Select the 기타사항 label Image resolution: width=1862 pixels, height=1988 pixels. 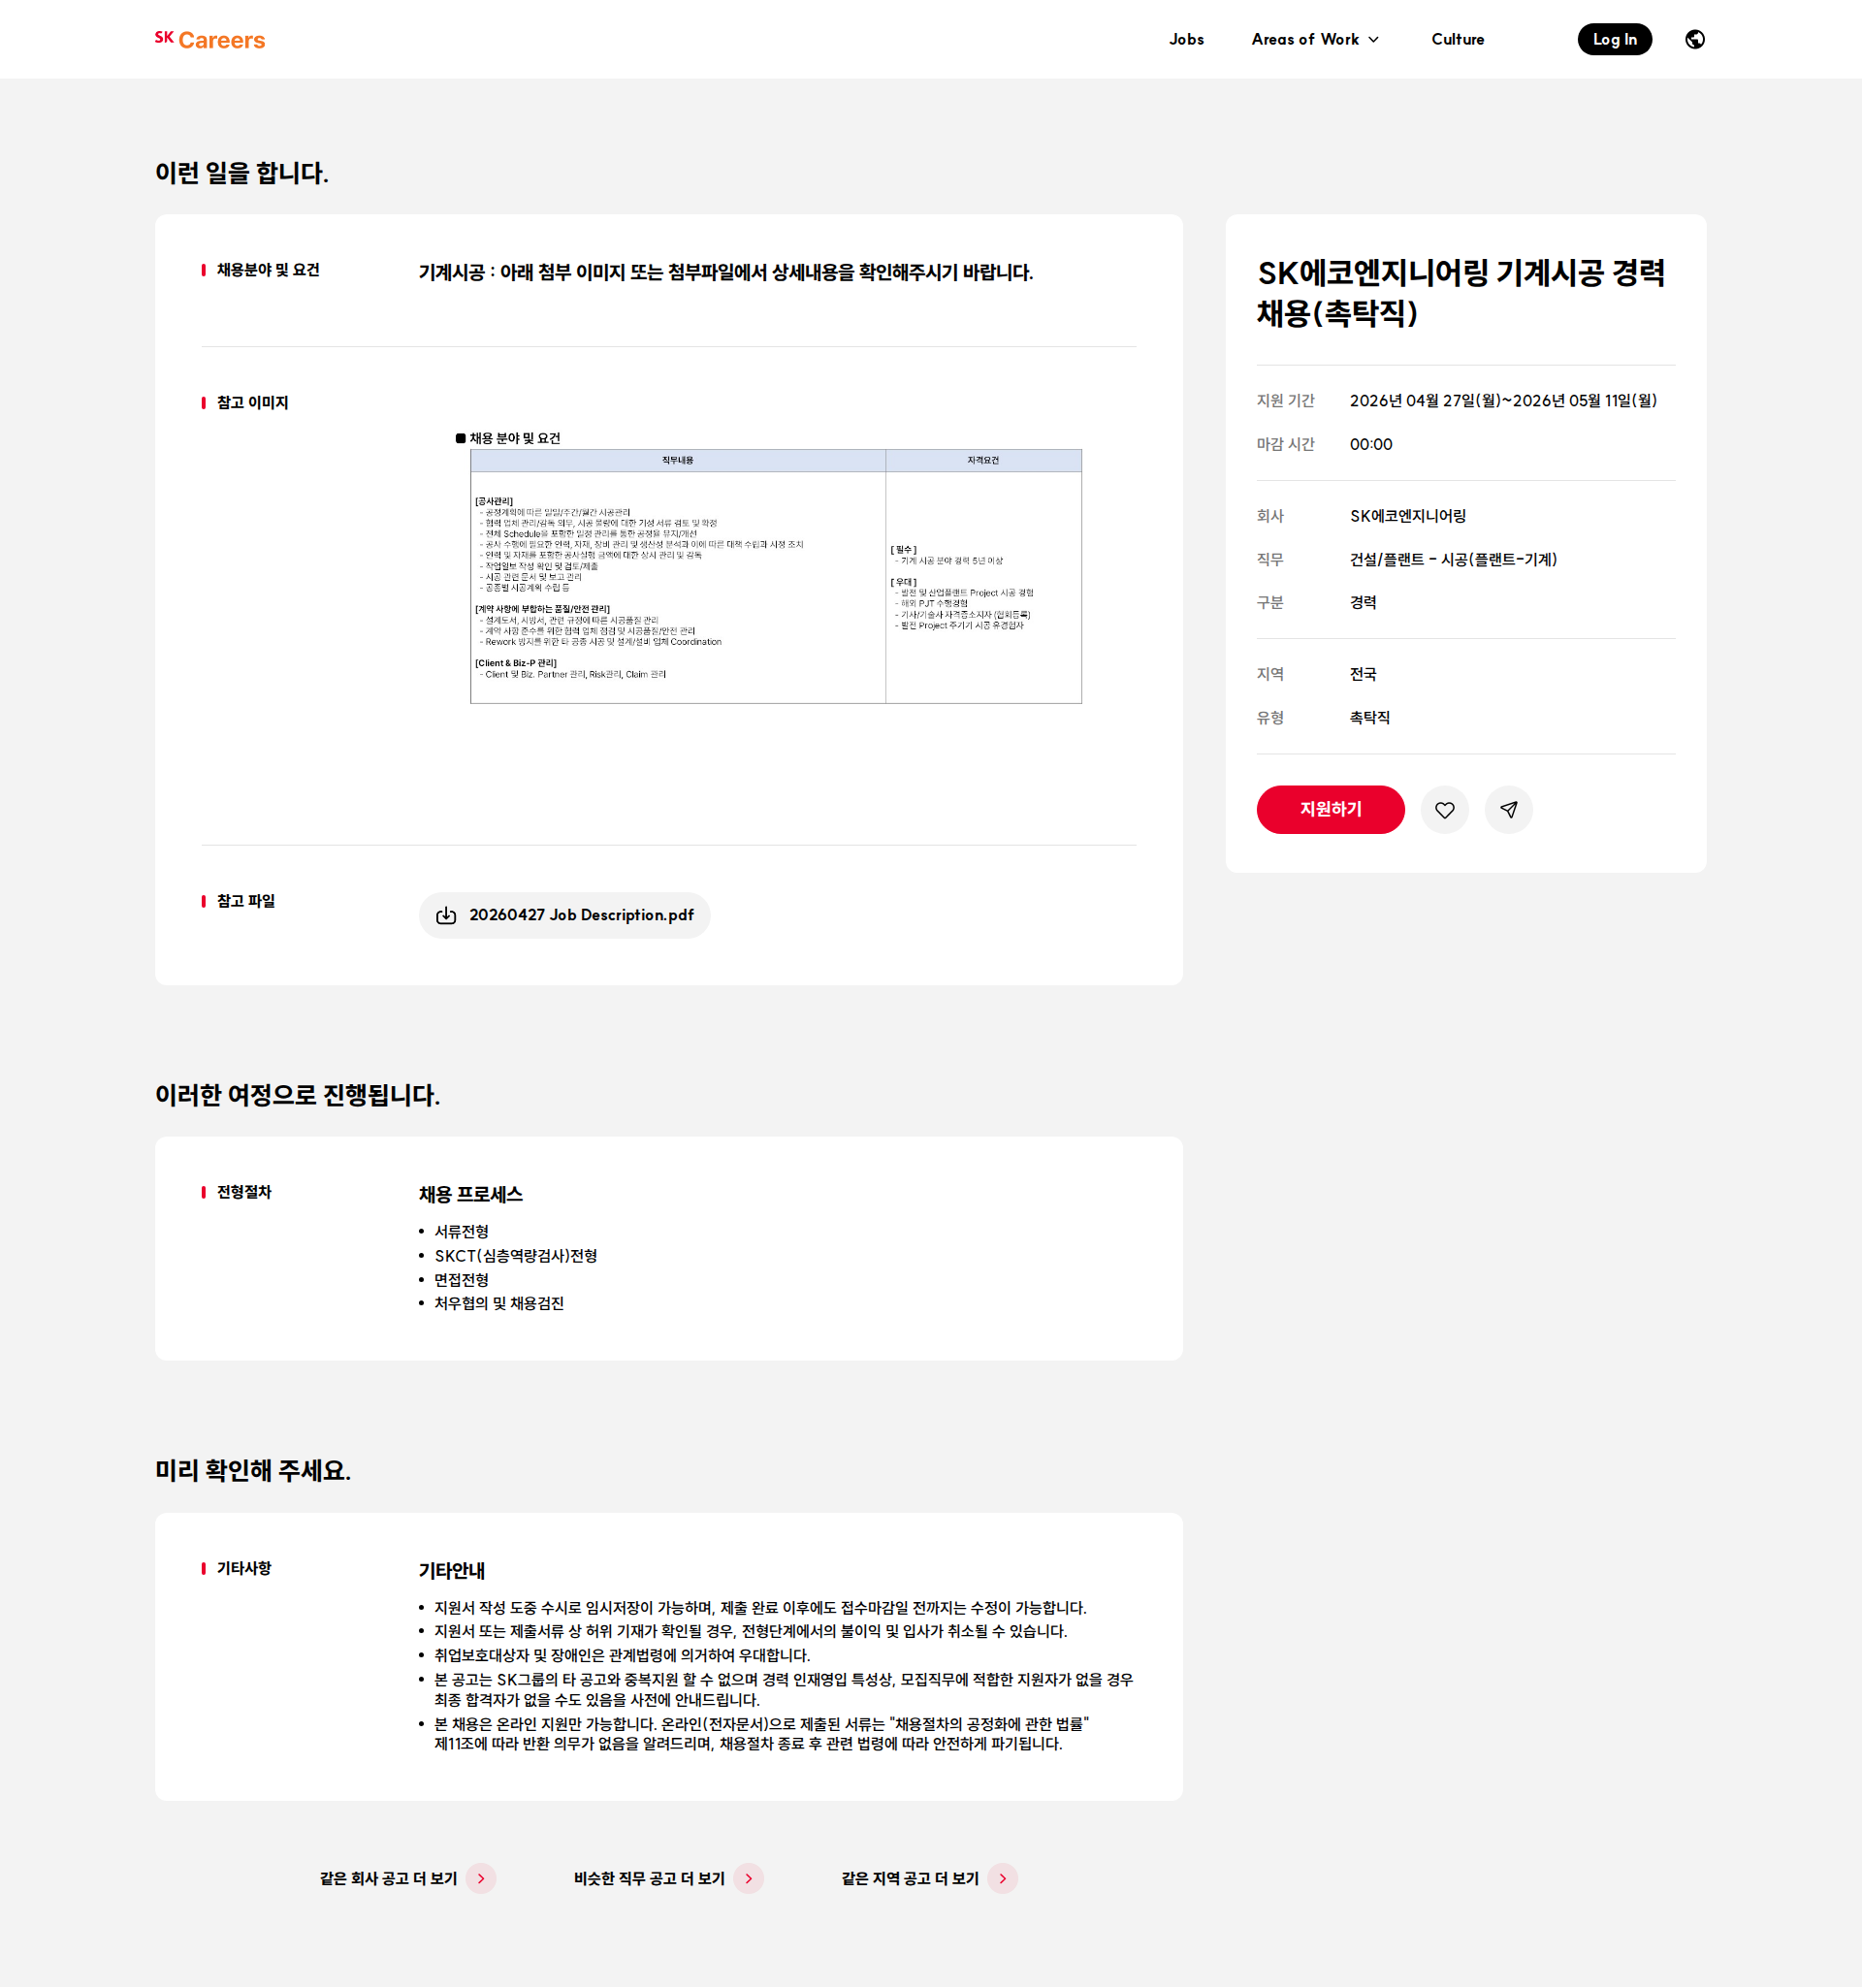click(x=243, y=1568)
